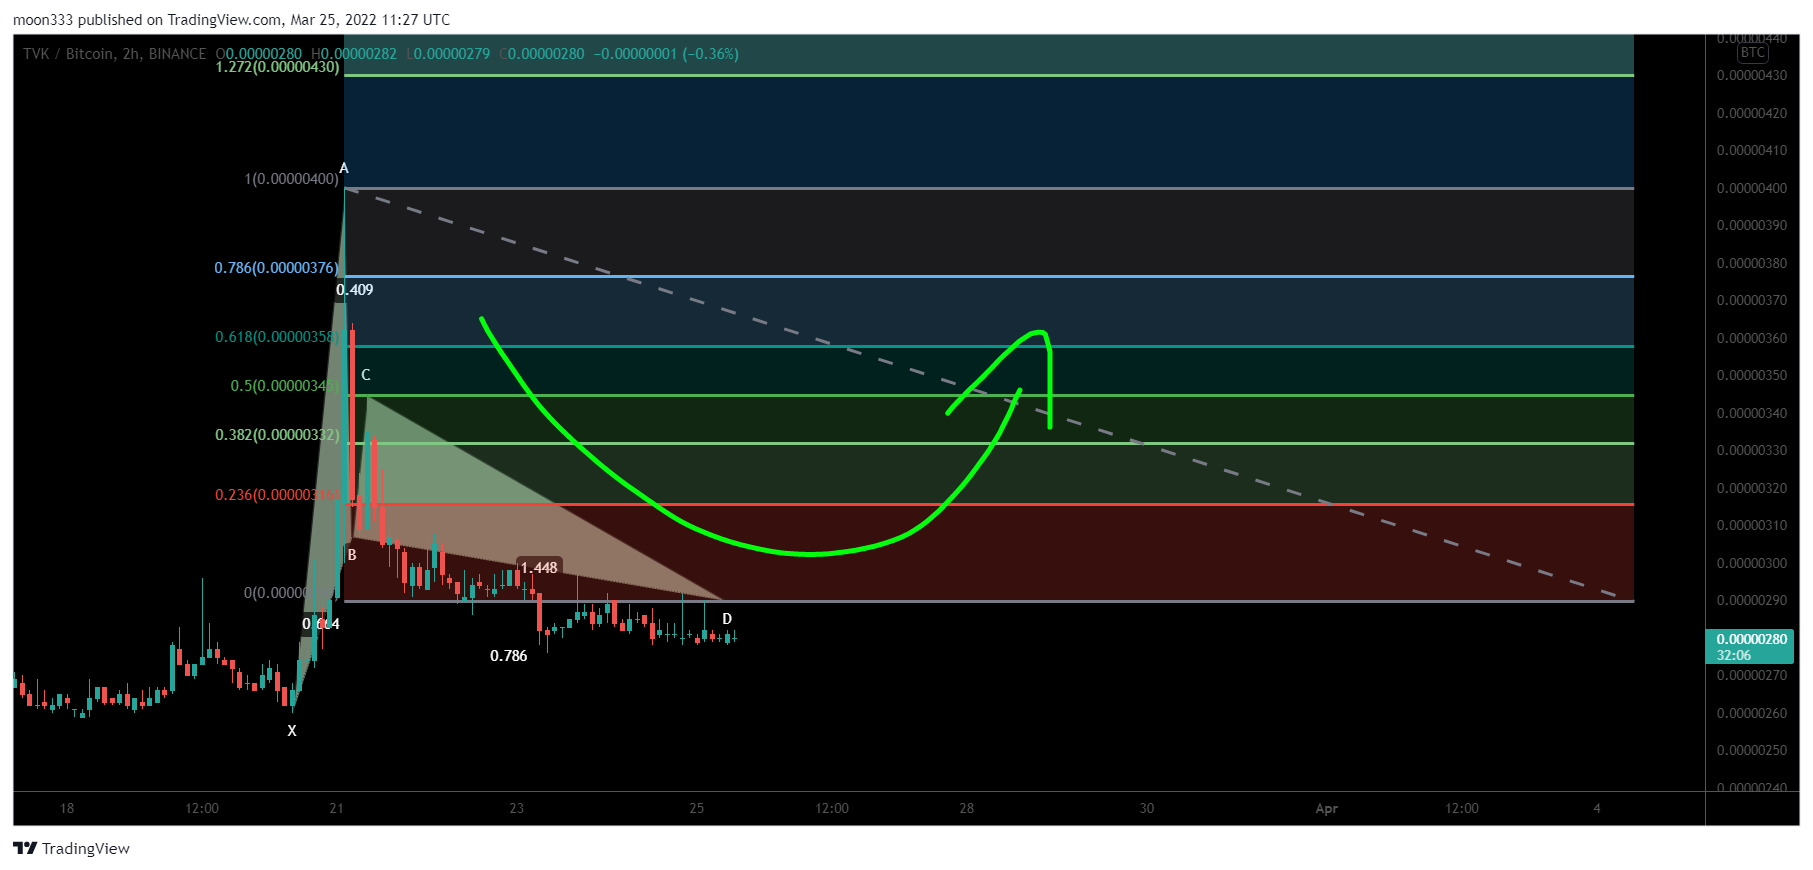
Task: Click the change value −0.00000001 (−0.36%)
Action: pyautogui.click(x=666, y=54)
